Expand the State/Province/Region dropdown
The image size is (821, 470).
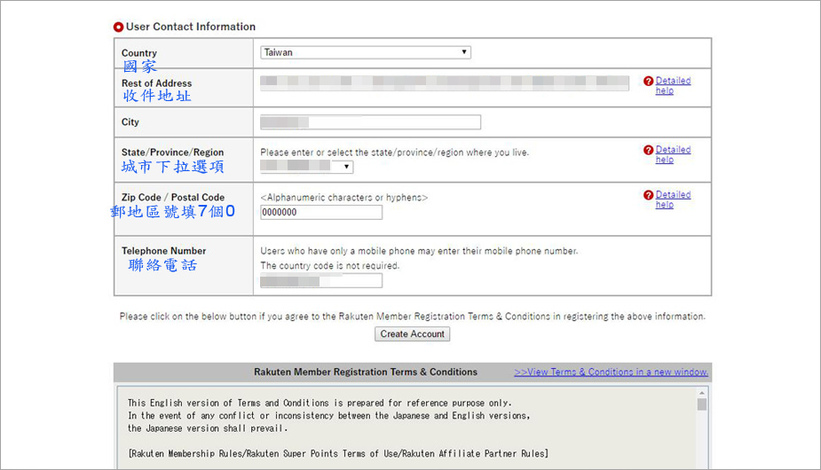pos(306,167)
